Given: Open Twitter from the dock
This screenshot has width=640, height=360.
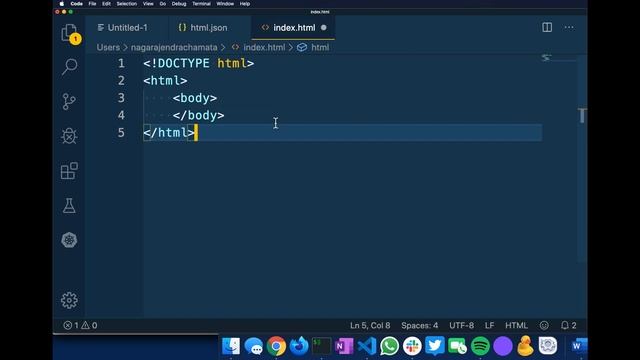Looking at the screenshot, I should click(x=435, y=346).
